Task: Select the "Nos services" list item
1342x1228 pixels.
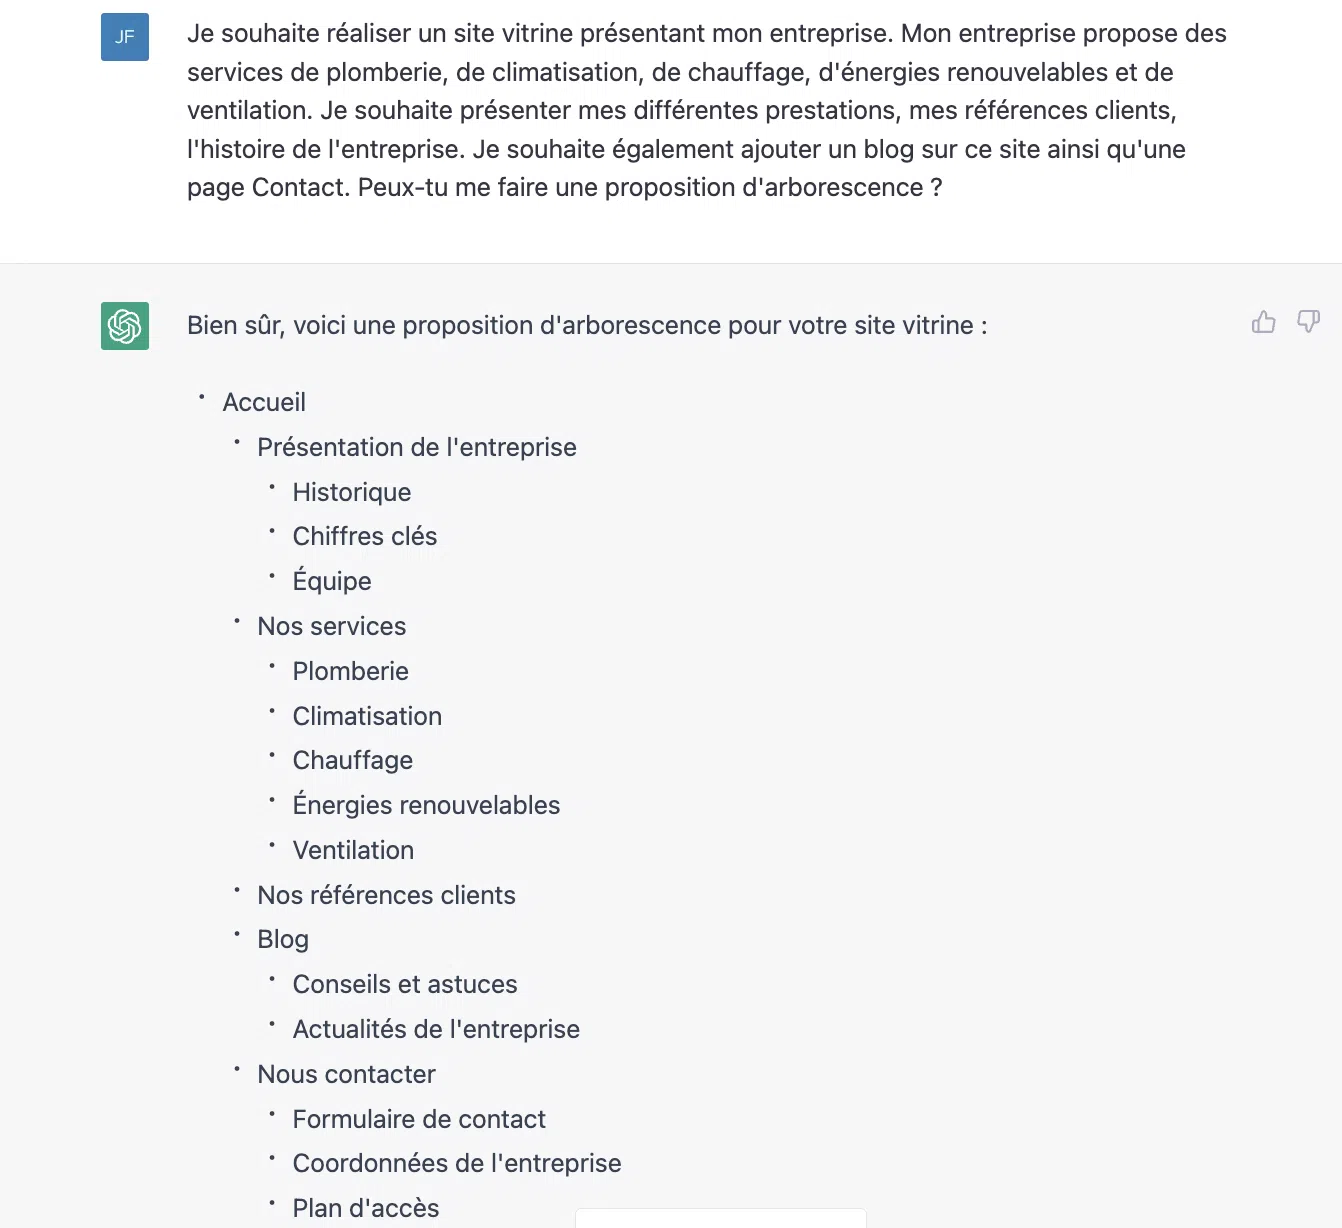Action: [331, 626]
